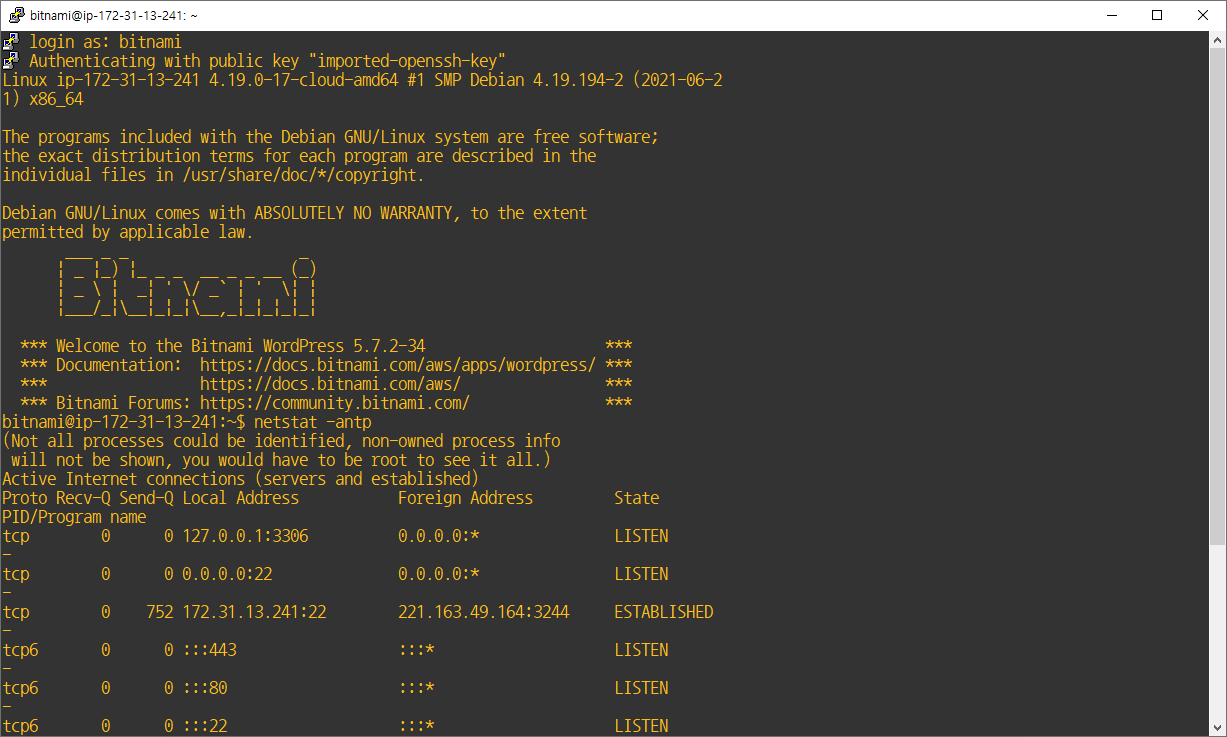Image resolution: width=1227 pixels, height=737 pixels.
Task: Click the ':::22' local address
Action: [x=205, y=726]
